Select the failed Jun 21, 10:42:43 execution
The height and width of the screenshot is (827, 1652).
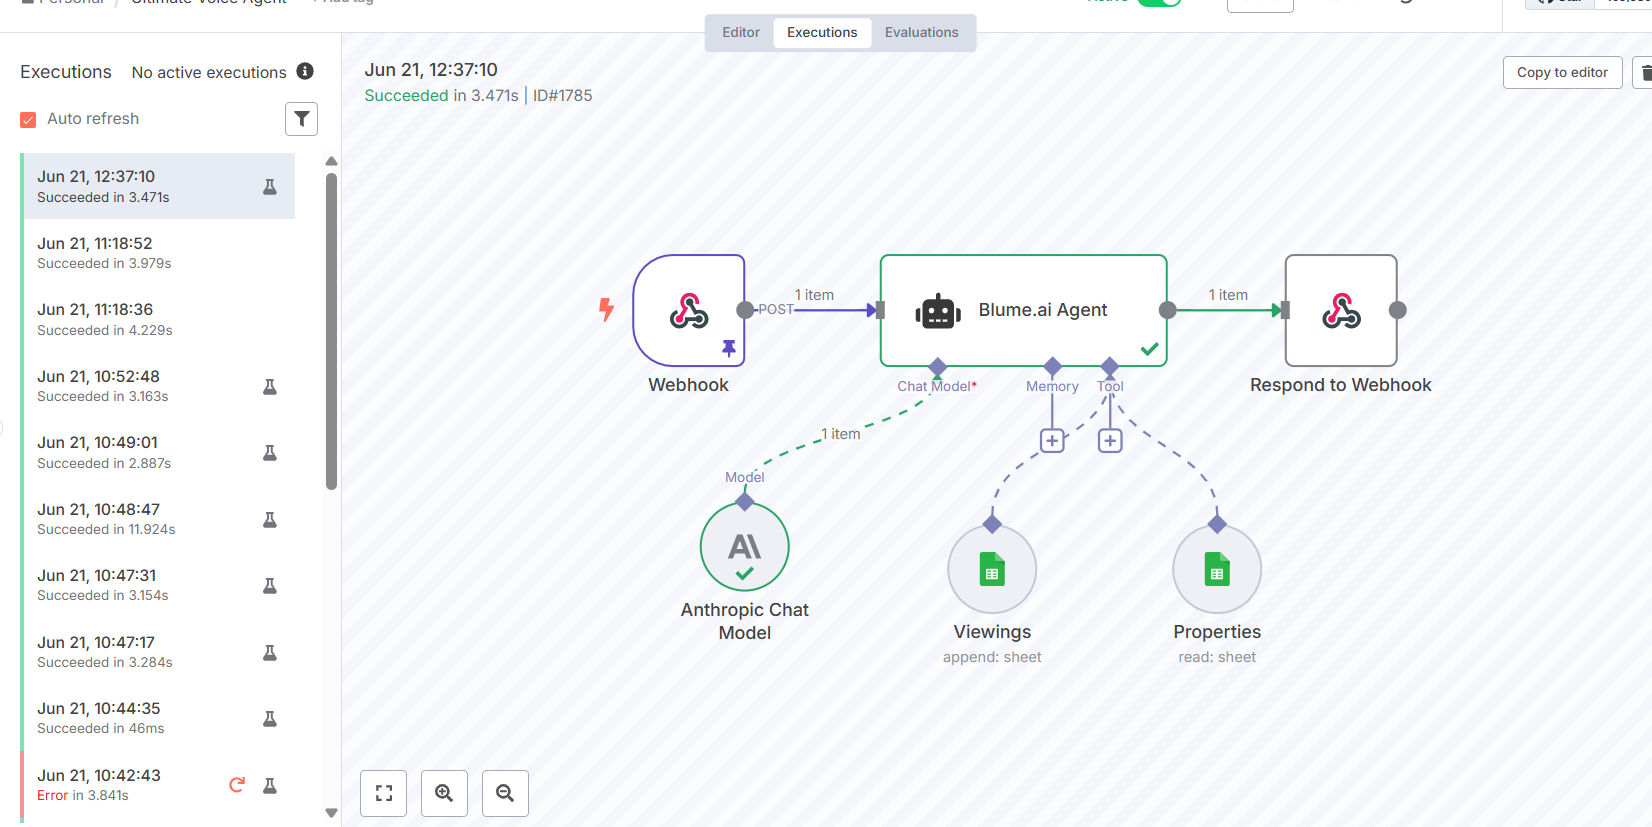158,785
